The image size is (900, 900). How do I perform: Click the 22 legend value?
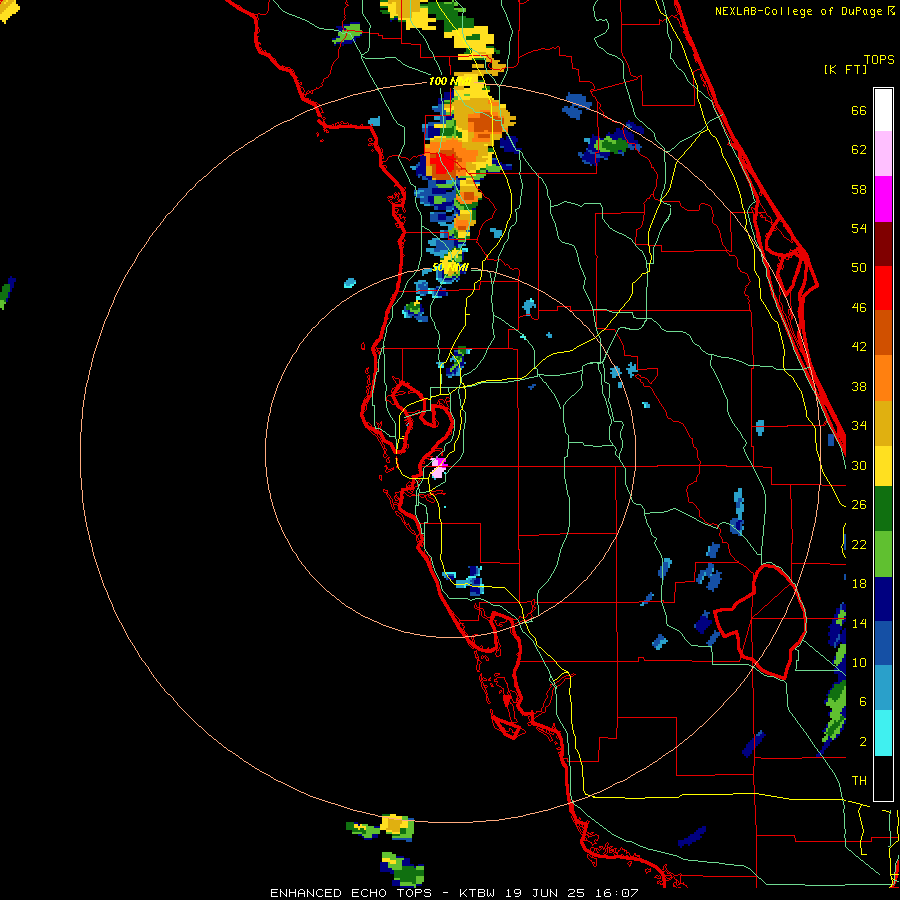[859, 544]
